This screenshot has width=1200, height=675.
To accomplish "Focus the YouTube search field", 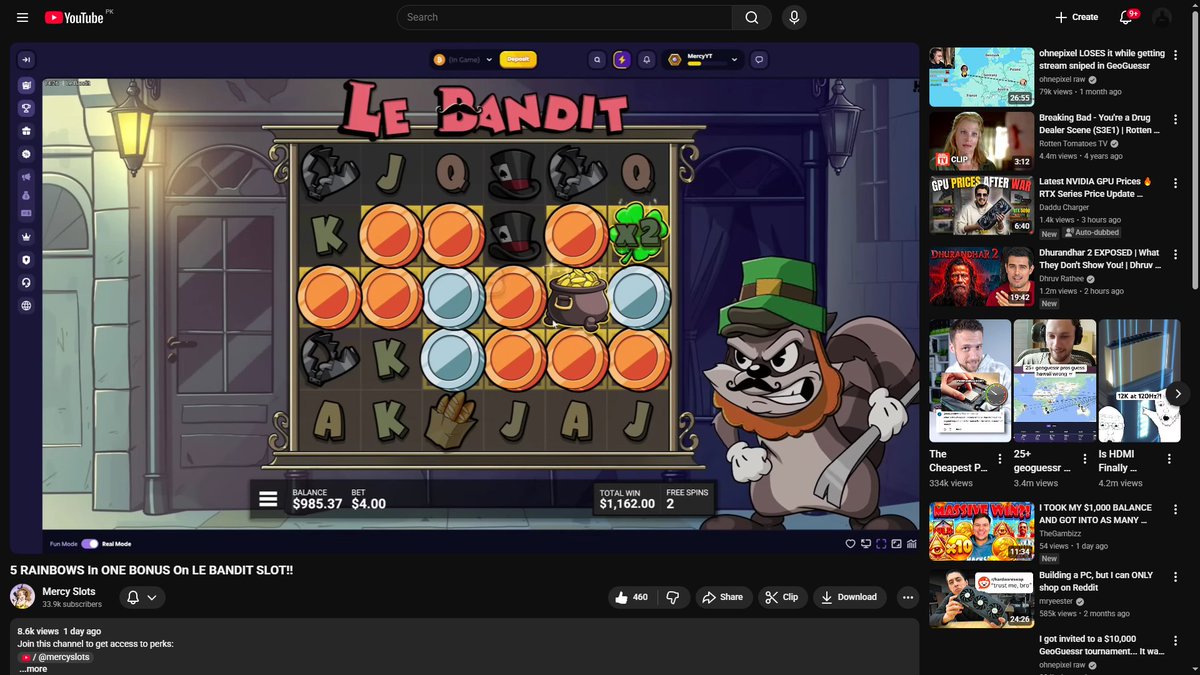I will tap(565, 17).
